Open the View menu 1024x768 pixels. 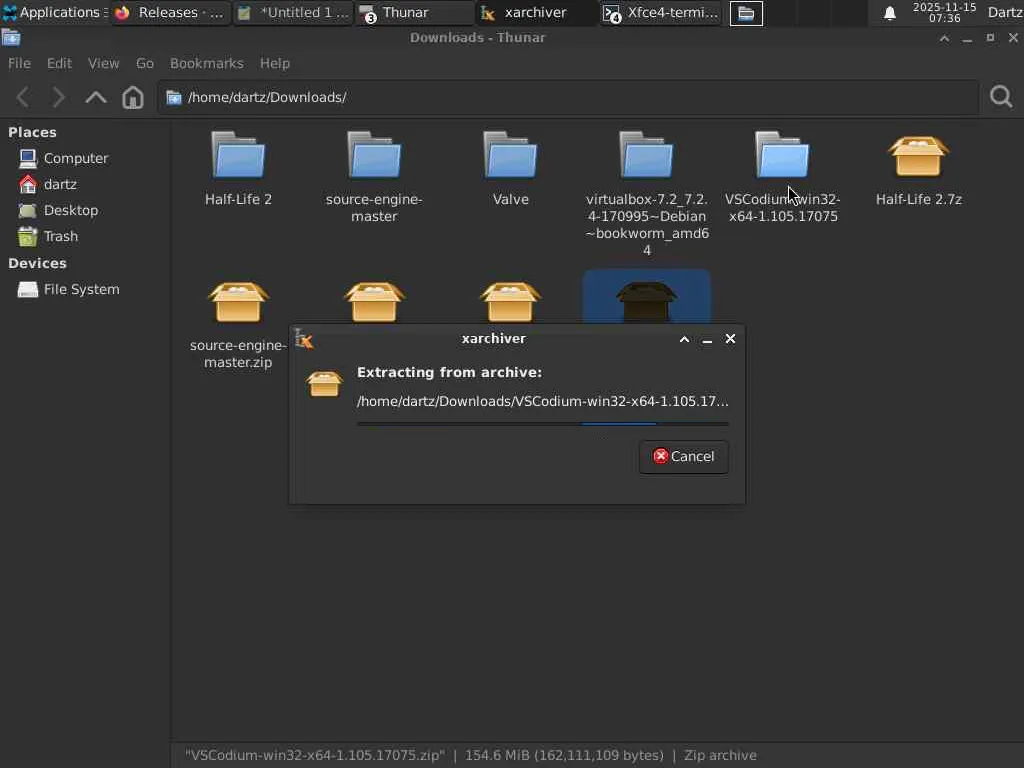click(104, 63)
